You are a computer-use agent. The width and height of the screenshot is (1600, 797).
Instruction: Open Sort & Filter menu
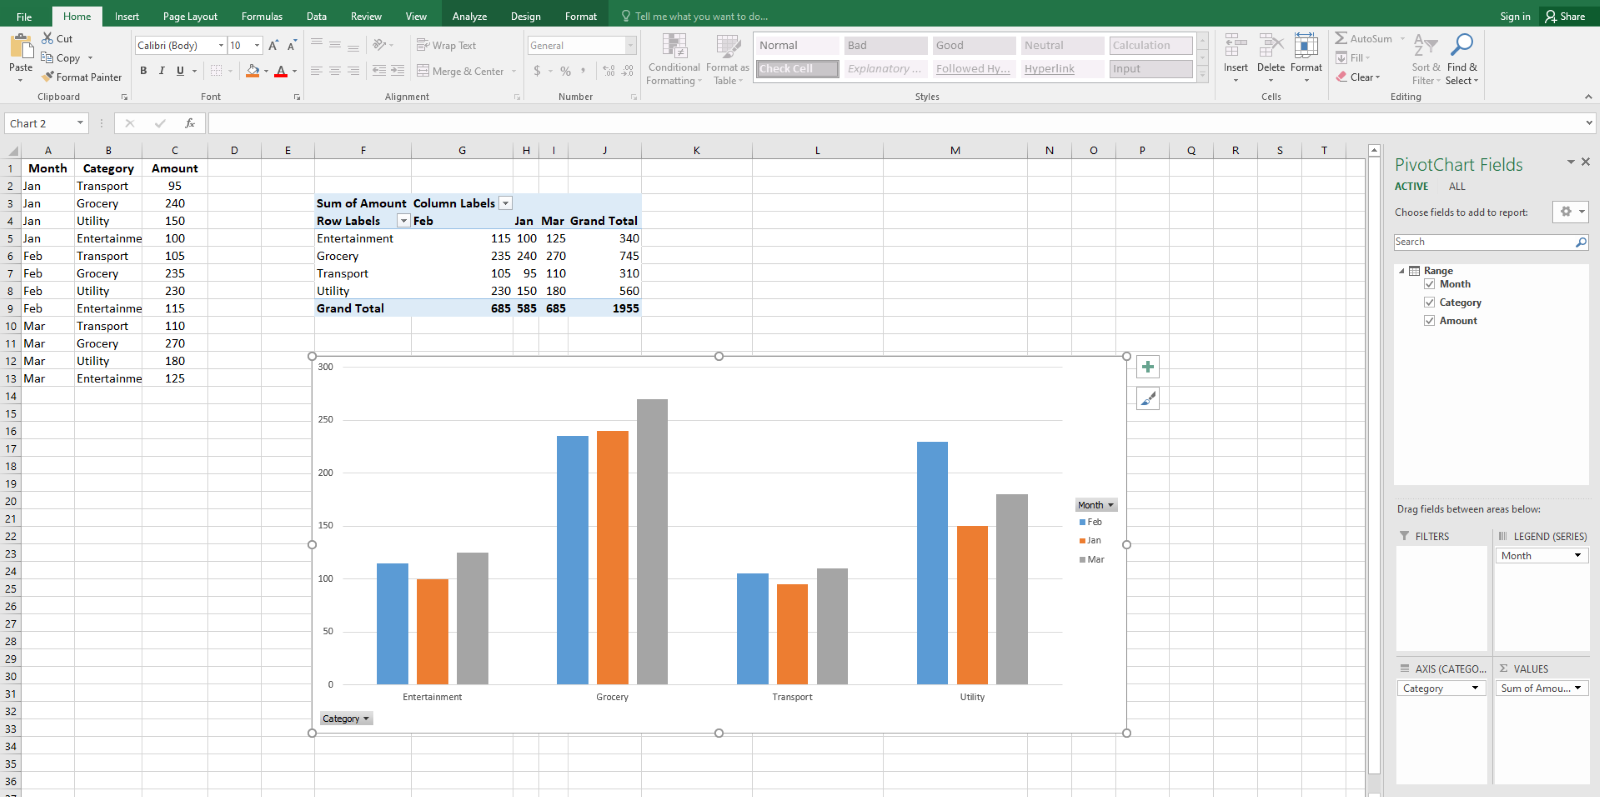click(x=1426, y=59)
